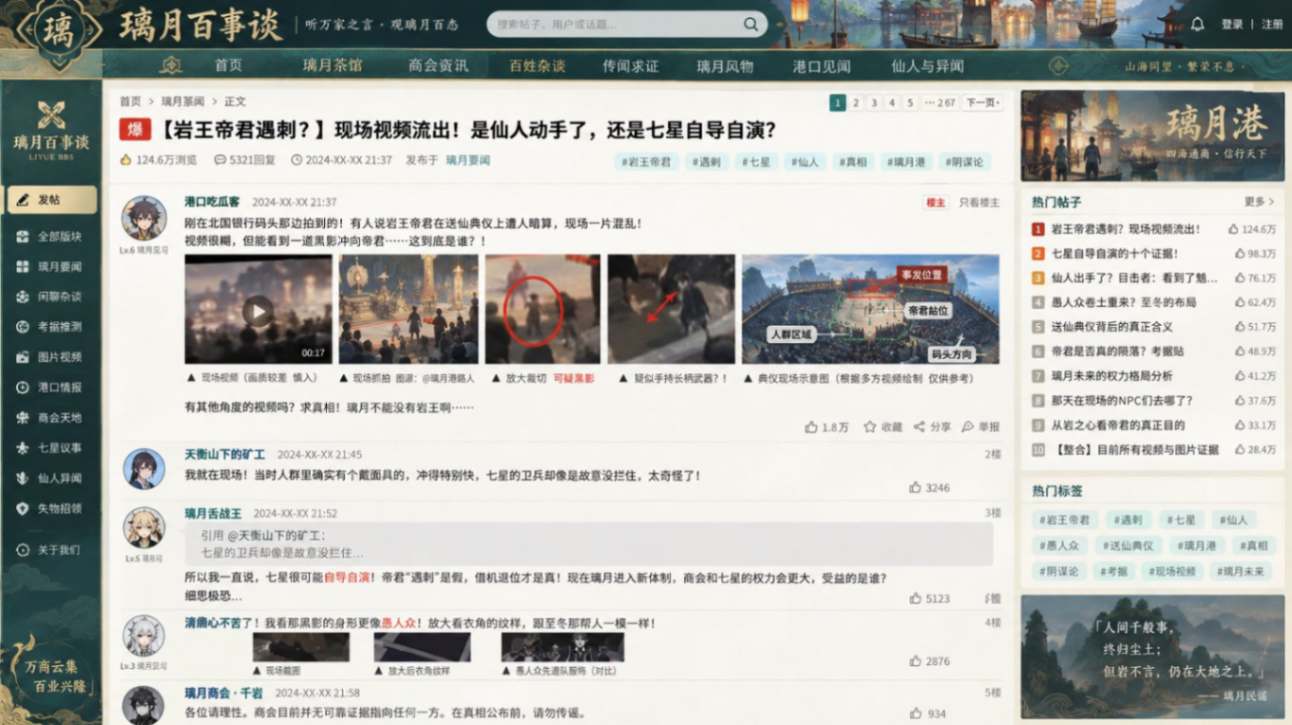This screenshot has height=725, width=1292.
Task: Open 港口情报 in the left sidebar
Action: coord(51,387)
